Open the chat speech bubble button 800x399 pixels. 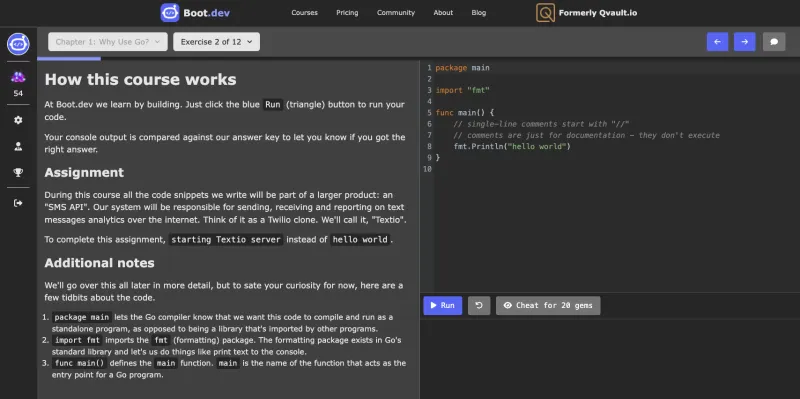pyautogui.click(x=774, y=42)
